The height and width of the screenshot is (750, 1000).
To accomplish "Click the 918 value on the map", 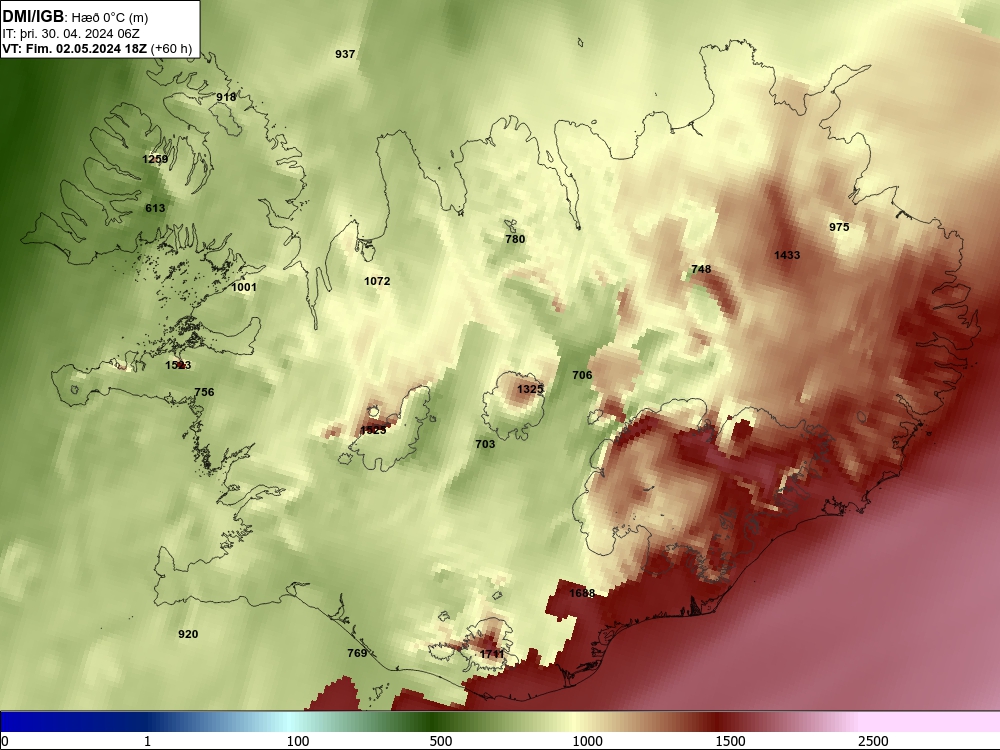I will [x=226, y=97].
